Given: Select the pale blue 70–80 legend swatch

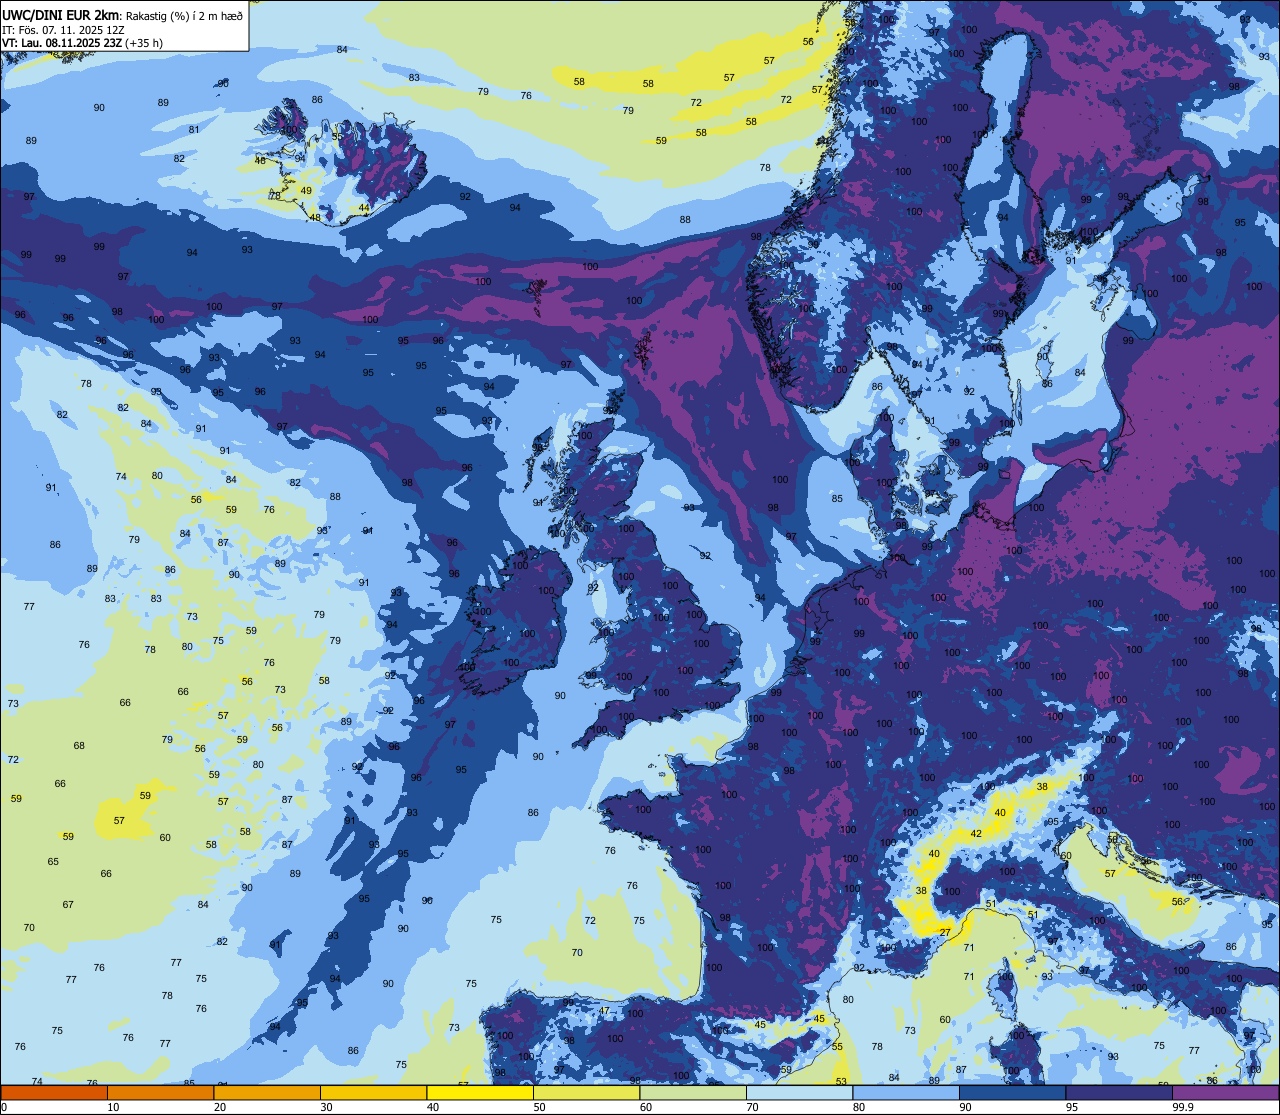Looking at the screenshot, I should (799, 1092).
